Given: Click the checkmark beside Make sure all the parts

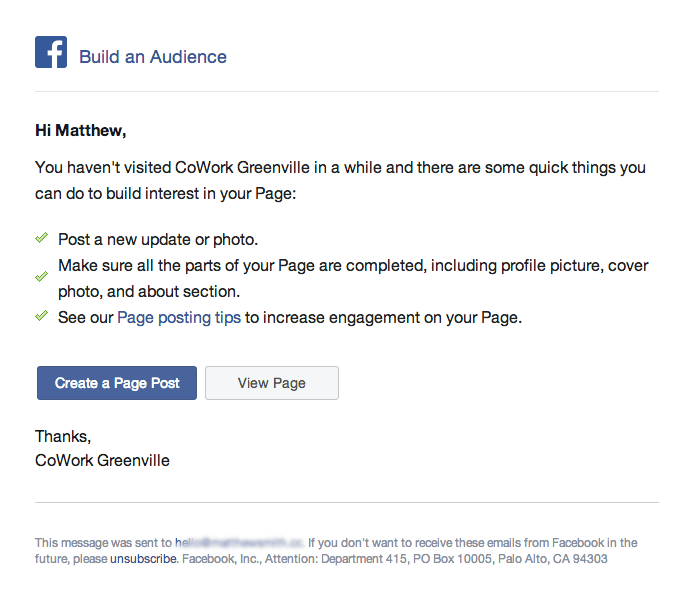Looking at the screenshot, I should pyautogui.click(x=42, y=276).
